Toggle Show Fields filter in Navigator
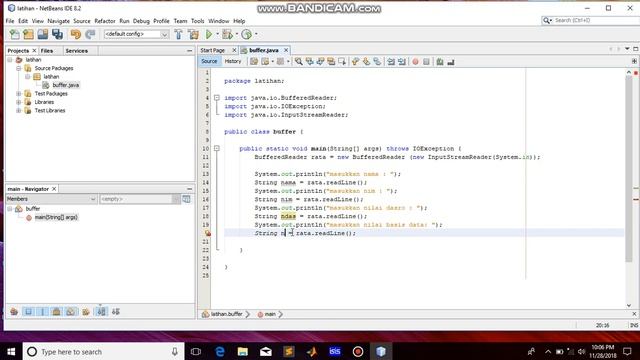This screenshot has height=360, width=640. point(28,312)
